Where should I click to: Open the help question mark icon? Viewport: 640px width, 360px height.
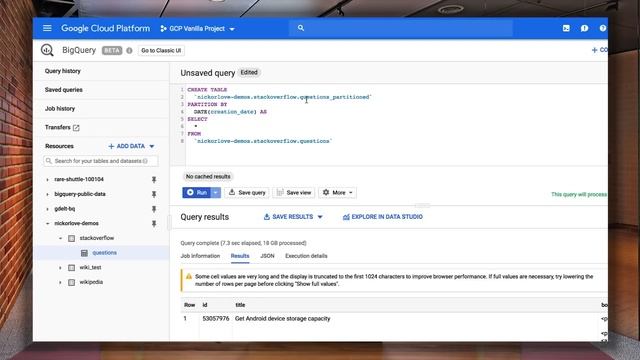coord(602,28)
